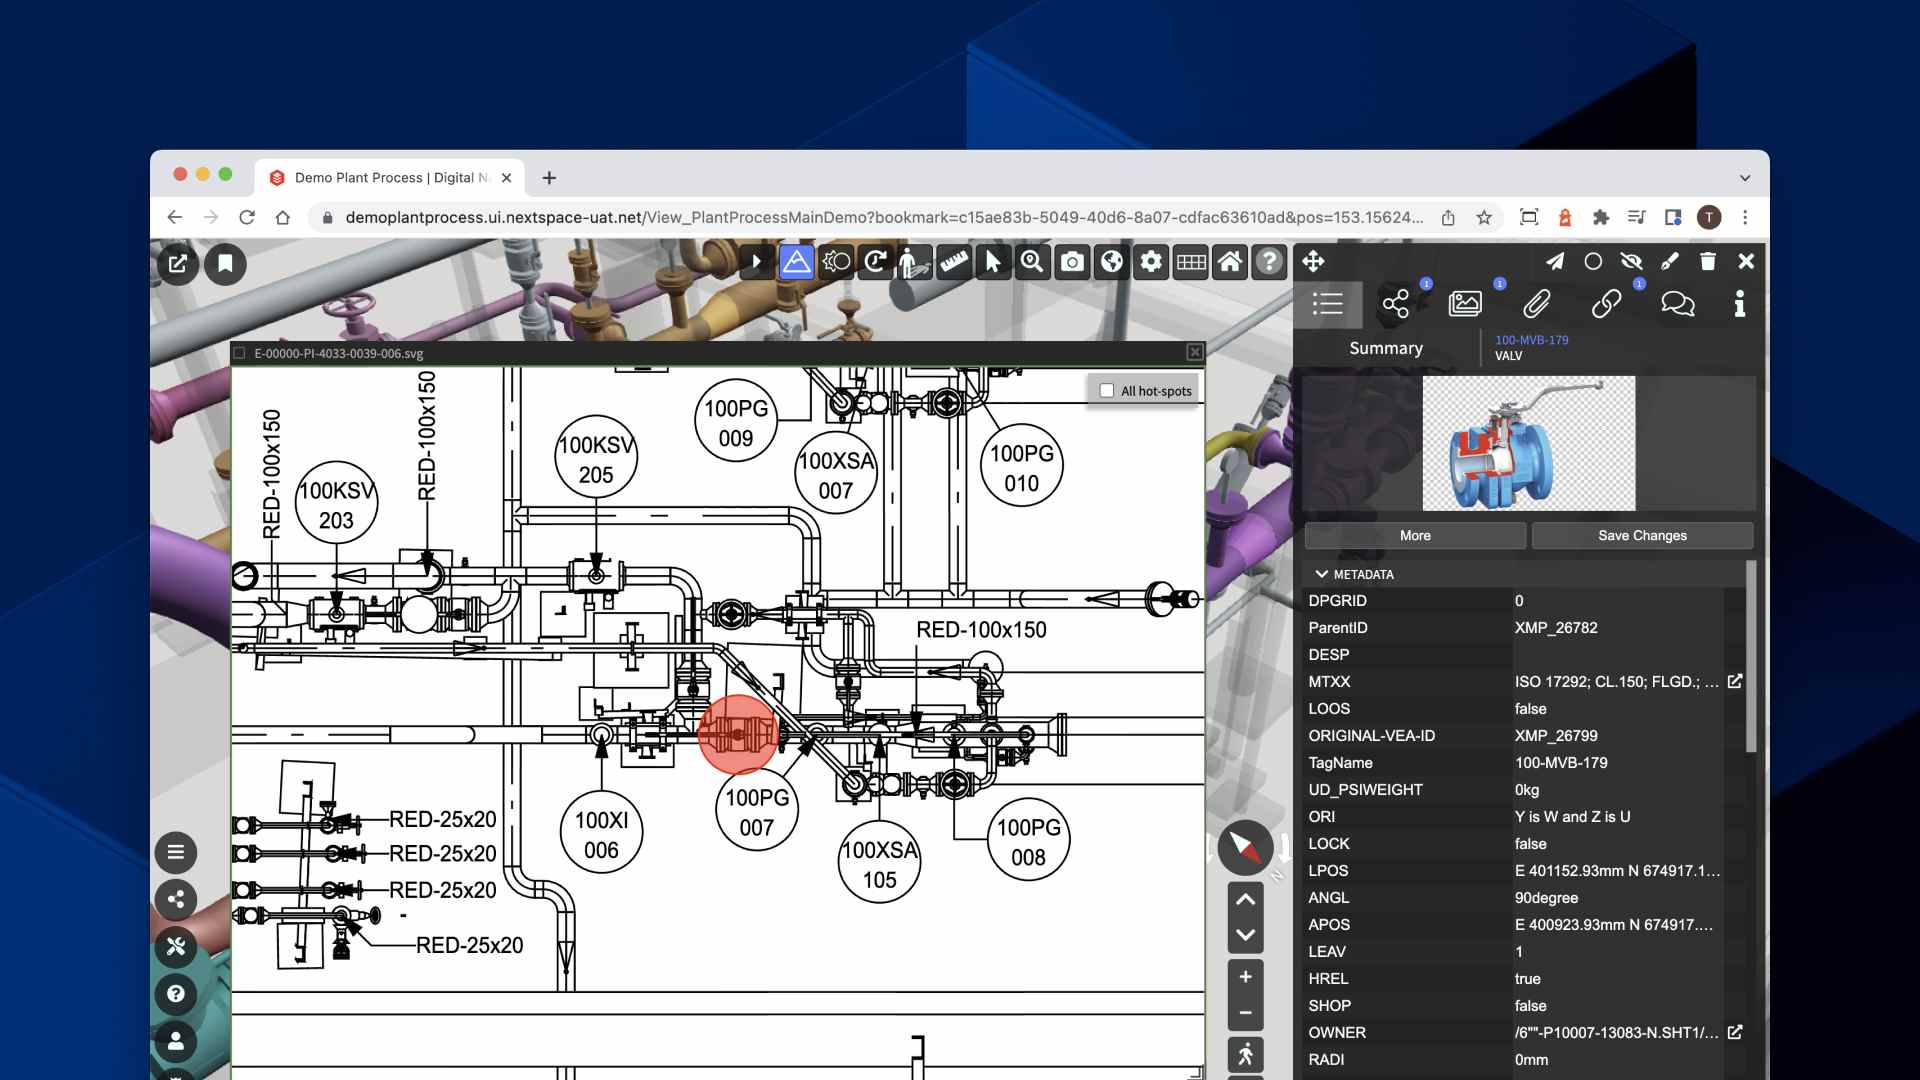Click the chevron up navigation arrow

[1245, 899]
